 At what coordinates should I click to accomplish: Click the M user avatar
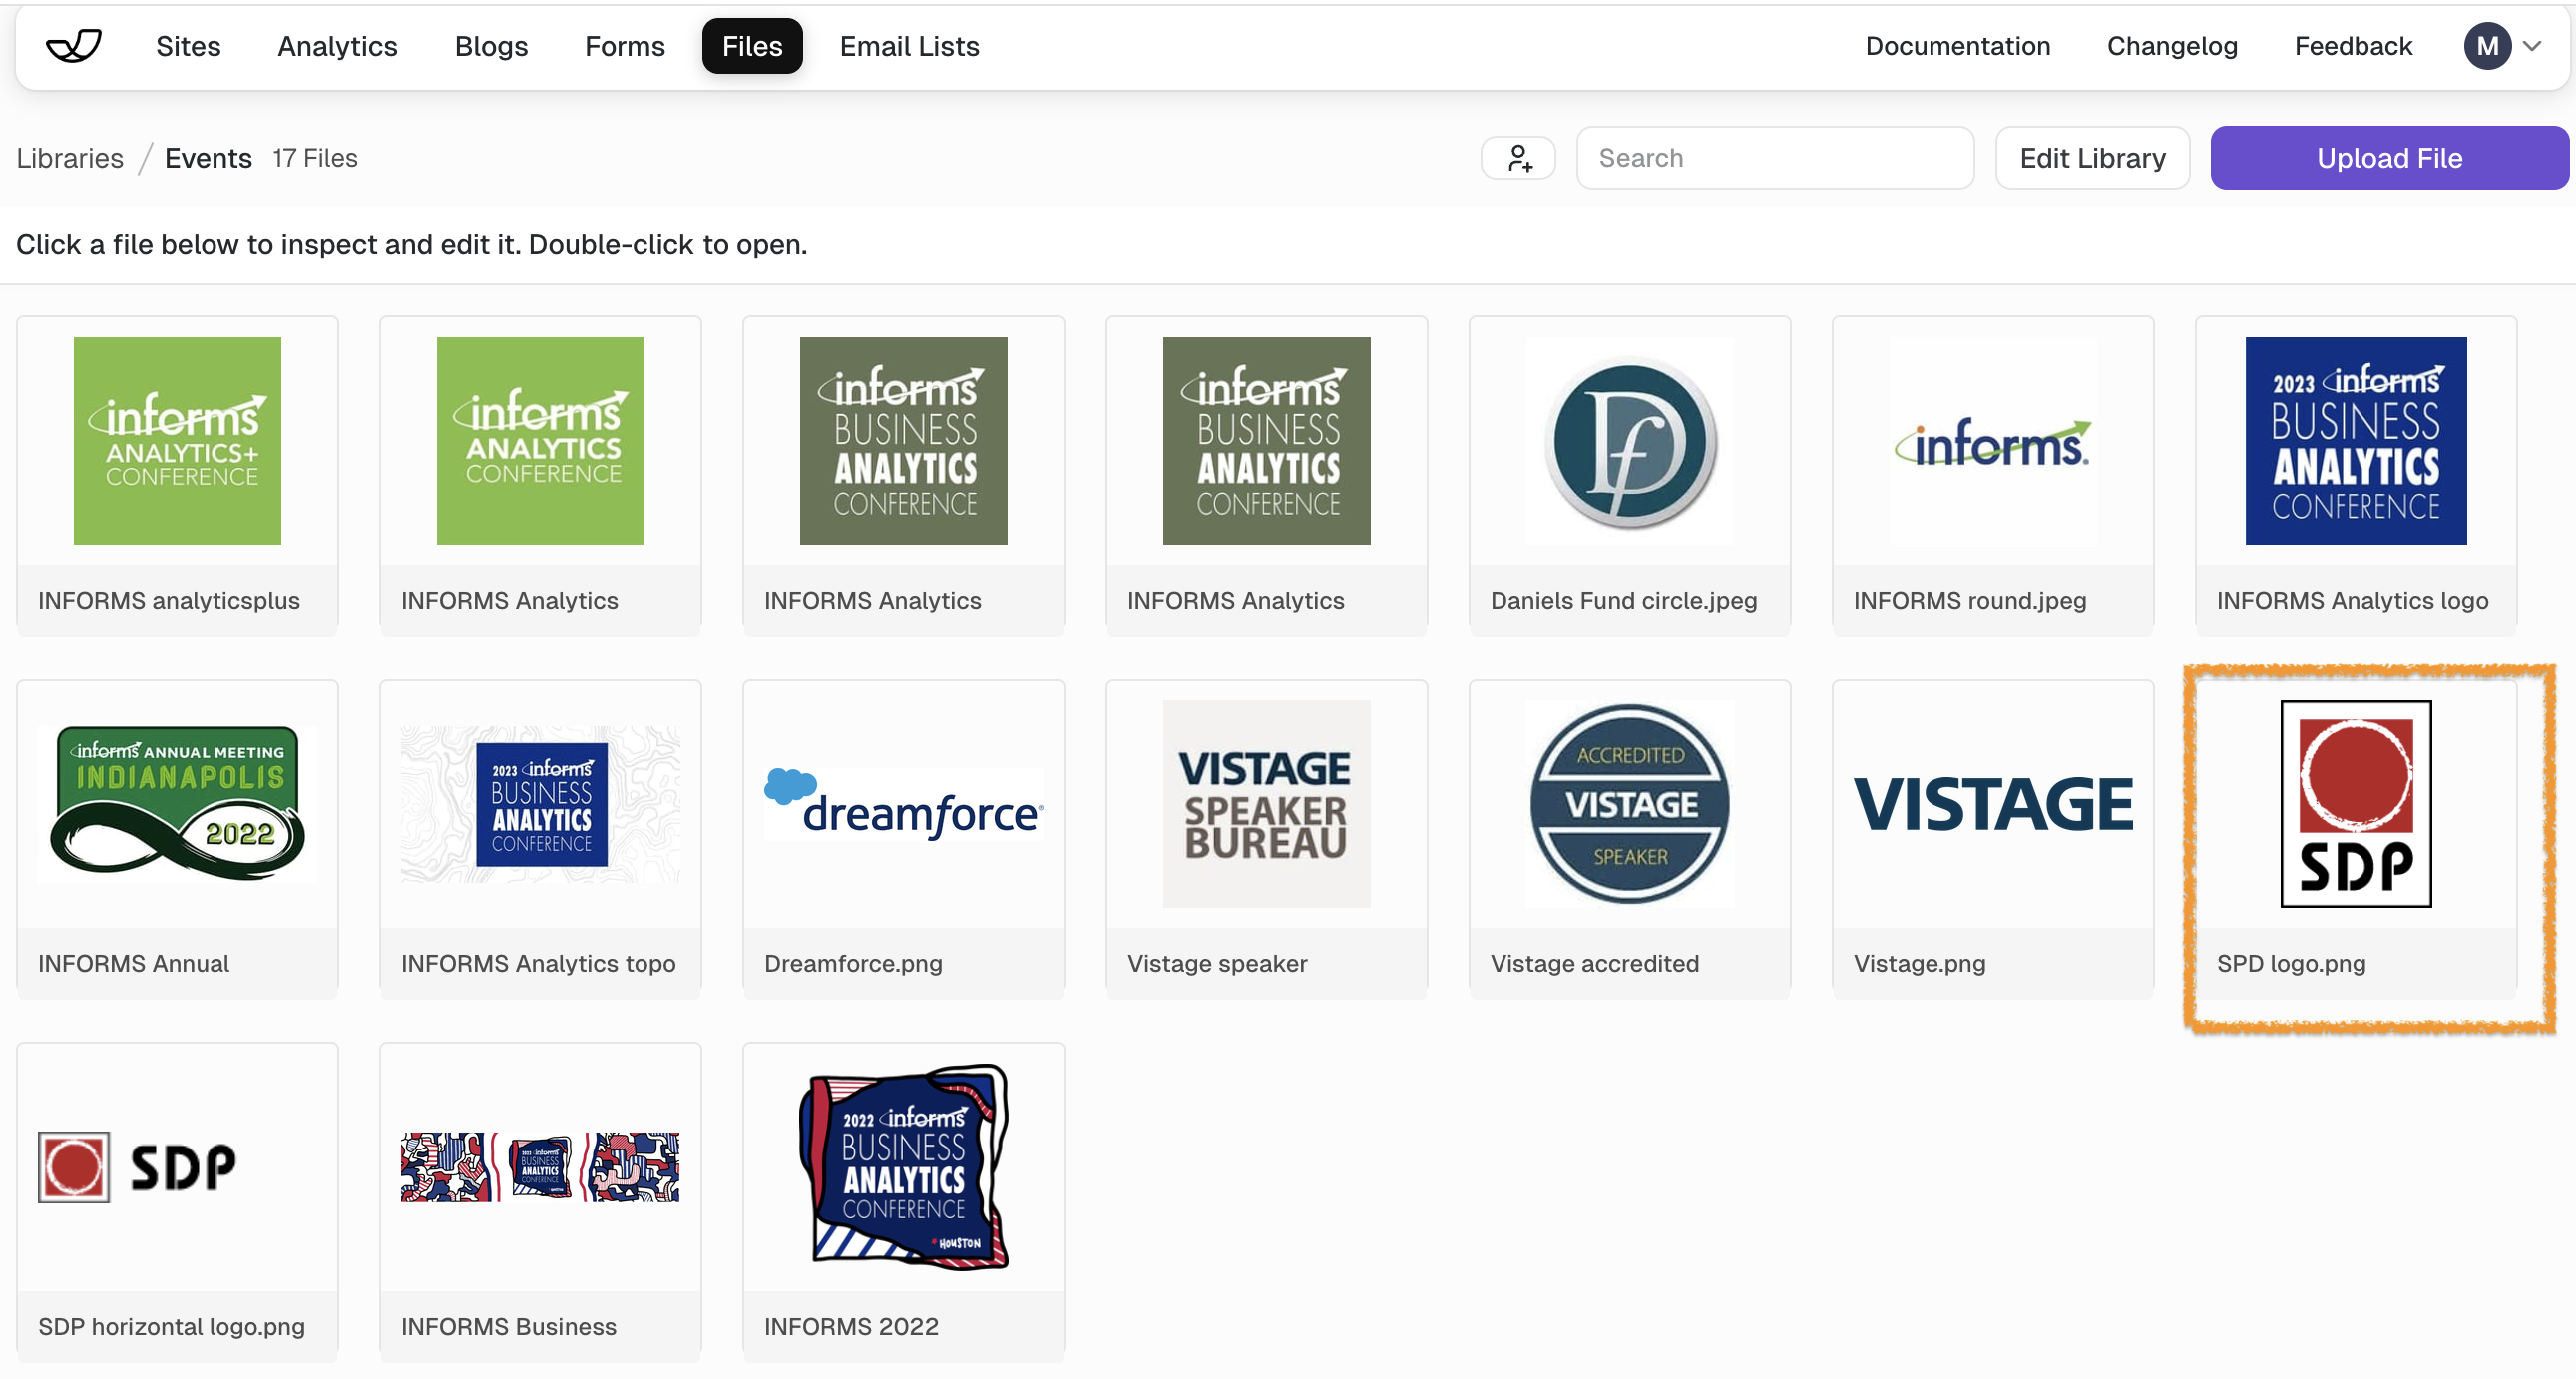tap(2487, 46)
